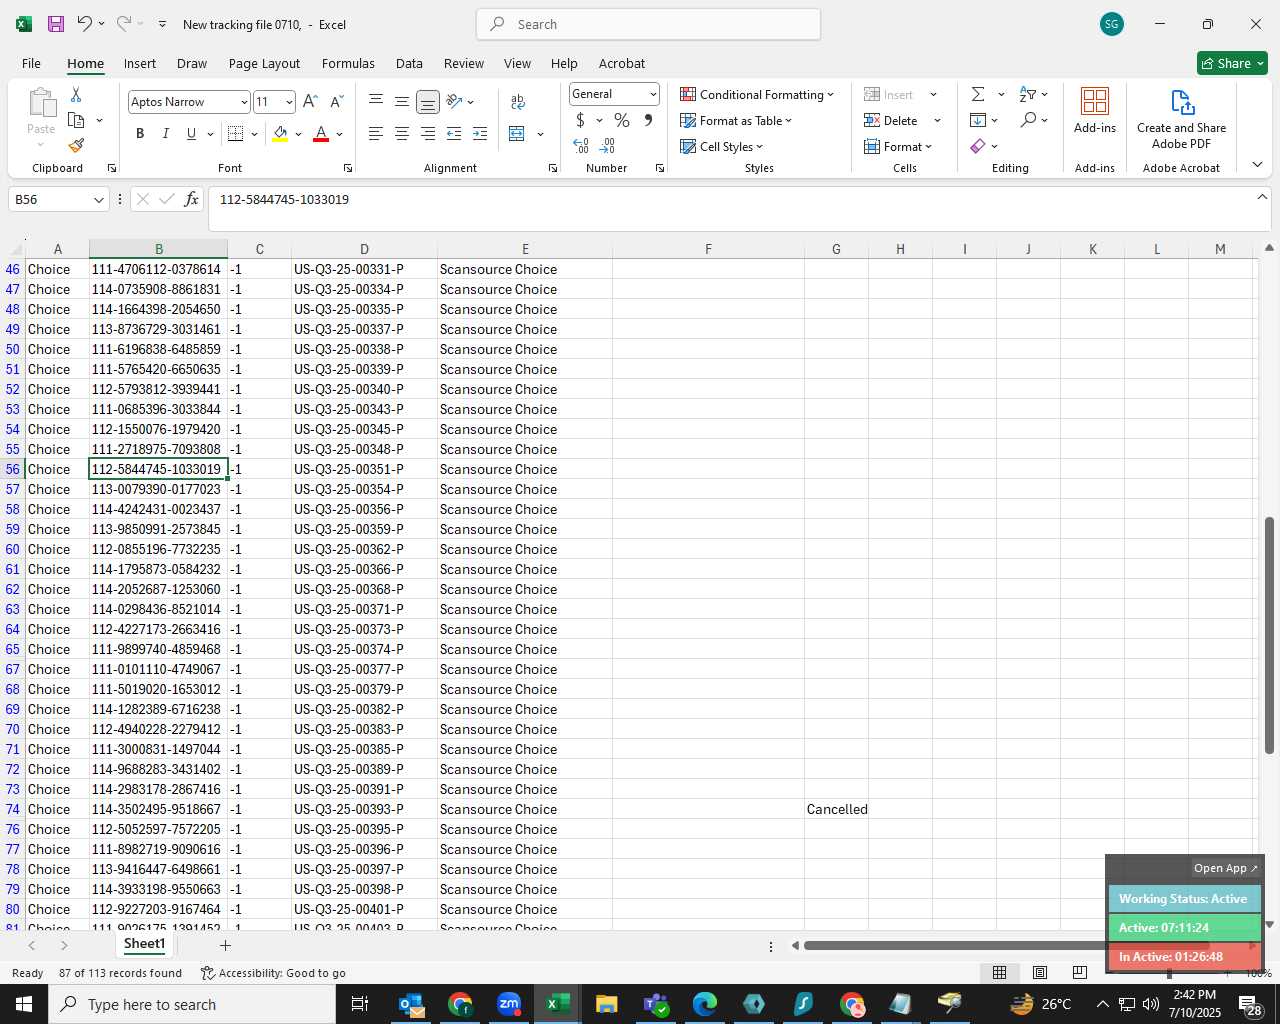The height and width of the screenshot is (1024, 1280).
Task: Open the Add-ins button
Action: (1095, 111)
